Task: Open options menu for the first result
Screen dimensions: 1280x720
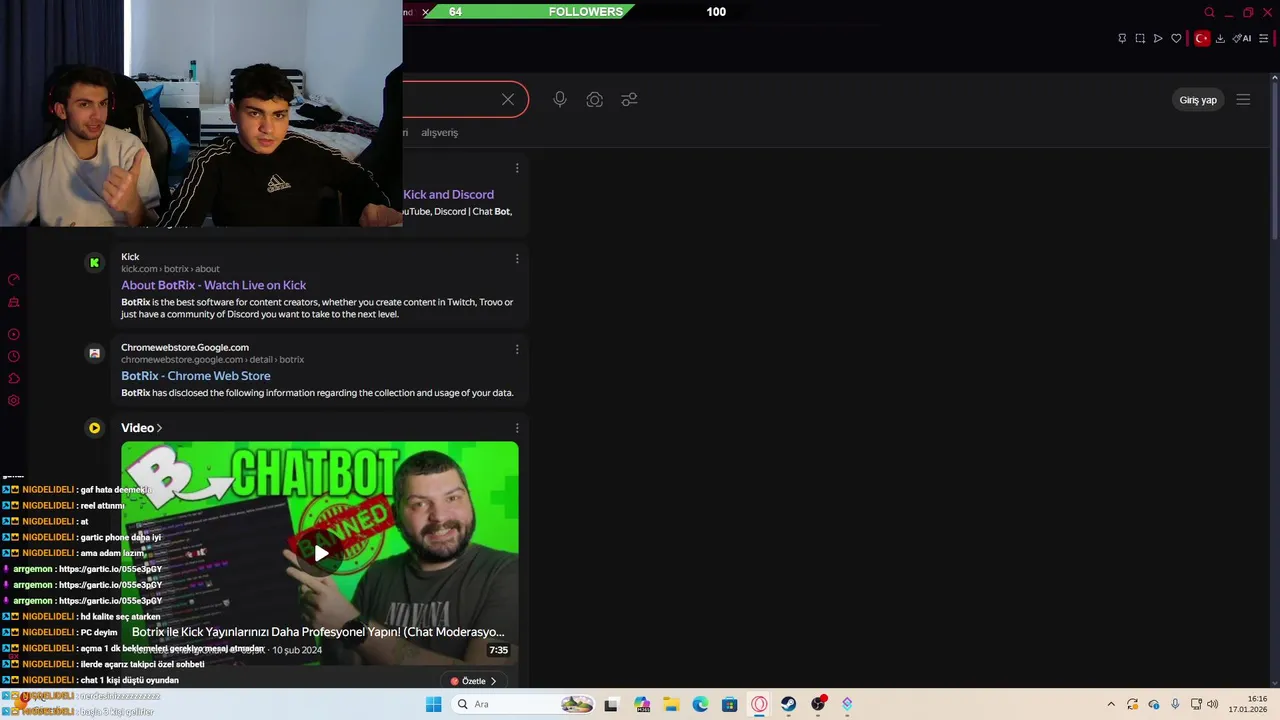Action: point(517,168)
